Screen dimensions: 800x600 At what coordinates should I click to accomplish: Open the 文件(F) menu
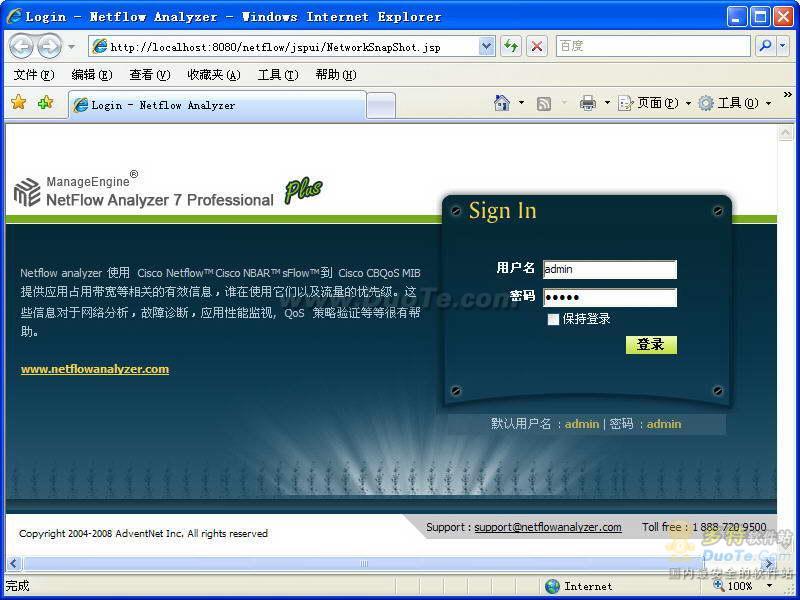(33, 75)
